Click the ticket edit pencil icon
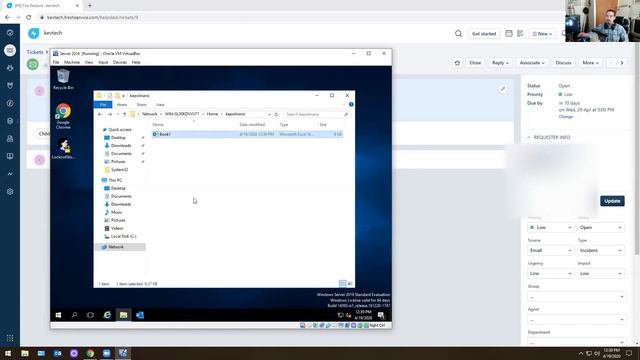The image size is (640, 360). [x=503, y=89]
